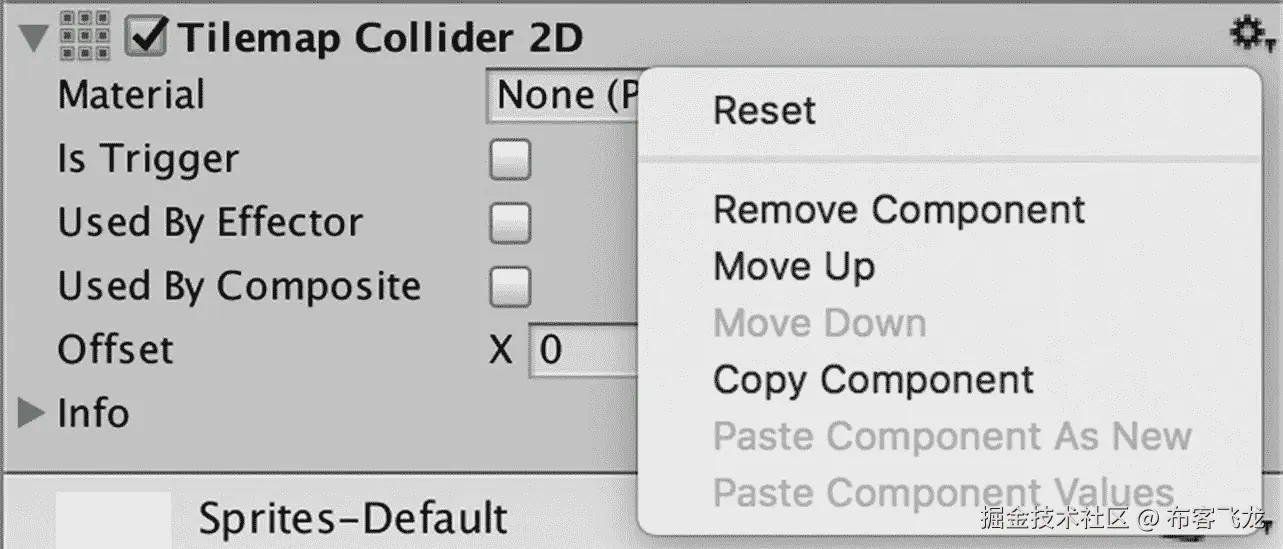Select the Sprites-Default material label

(353, 519)
